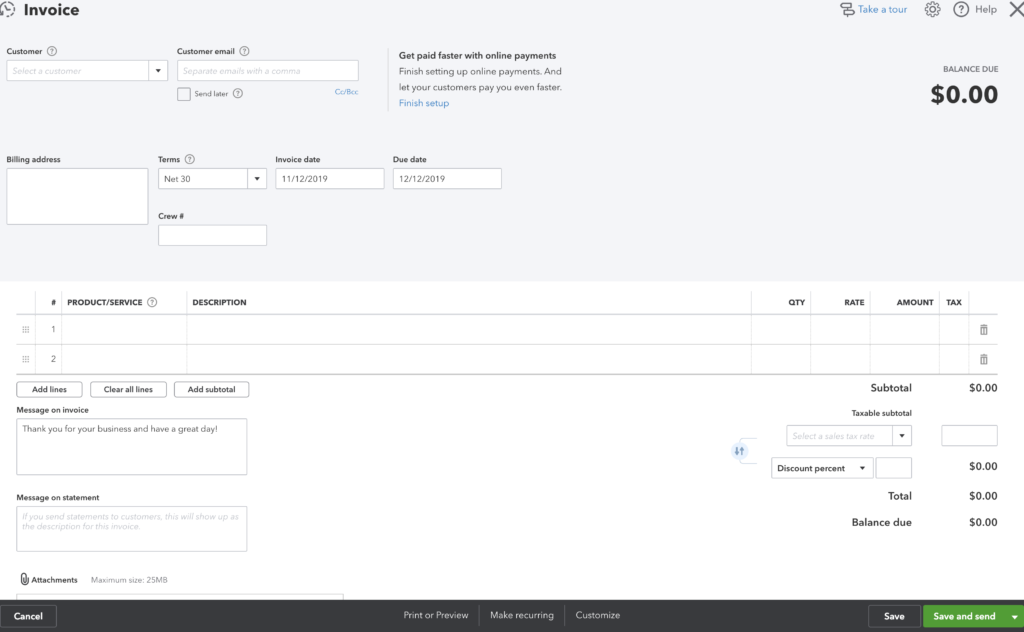This screenshot has height=632, width=1024.
Task: Click the drag handle on line 1
Action: [25, 330]
